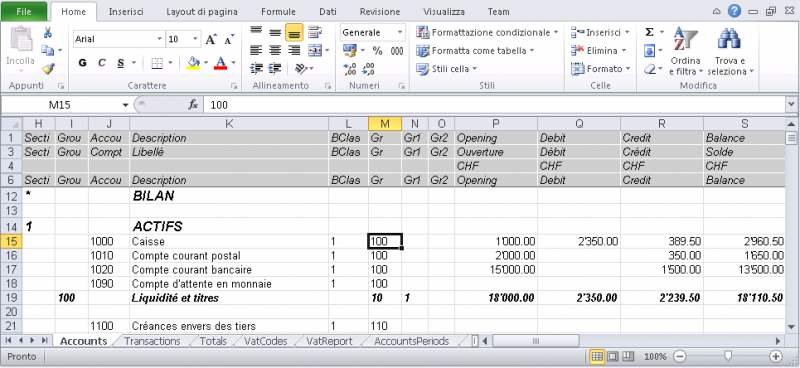Image resolution: width=800 pixels, height=368 pixels.
Task: Select the Format Painter brush icon
Action: (47, 68)
